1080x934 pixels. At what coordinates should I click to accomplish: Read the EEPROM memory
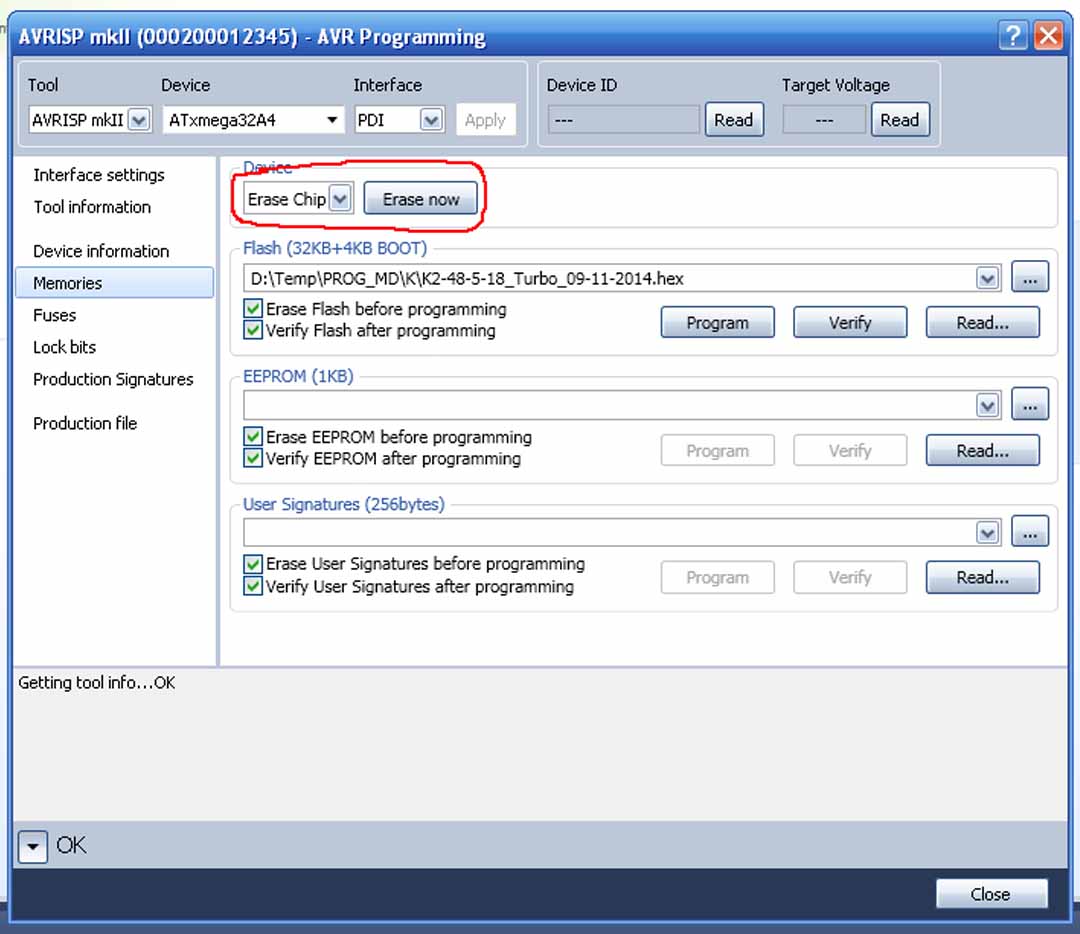982,450
